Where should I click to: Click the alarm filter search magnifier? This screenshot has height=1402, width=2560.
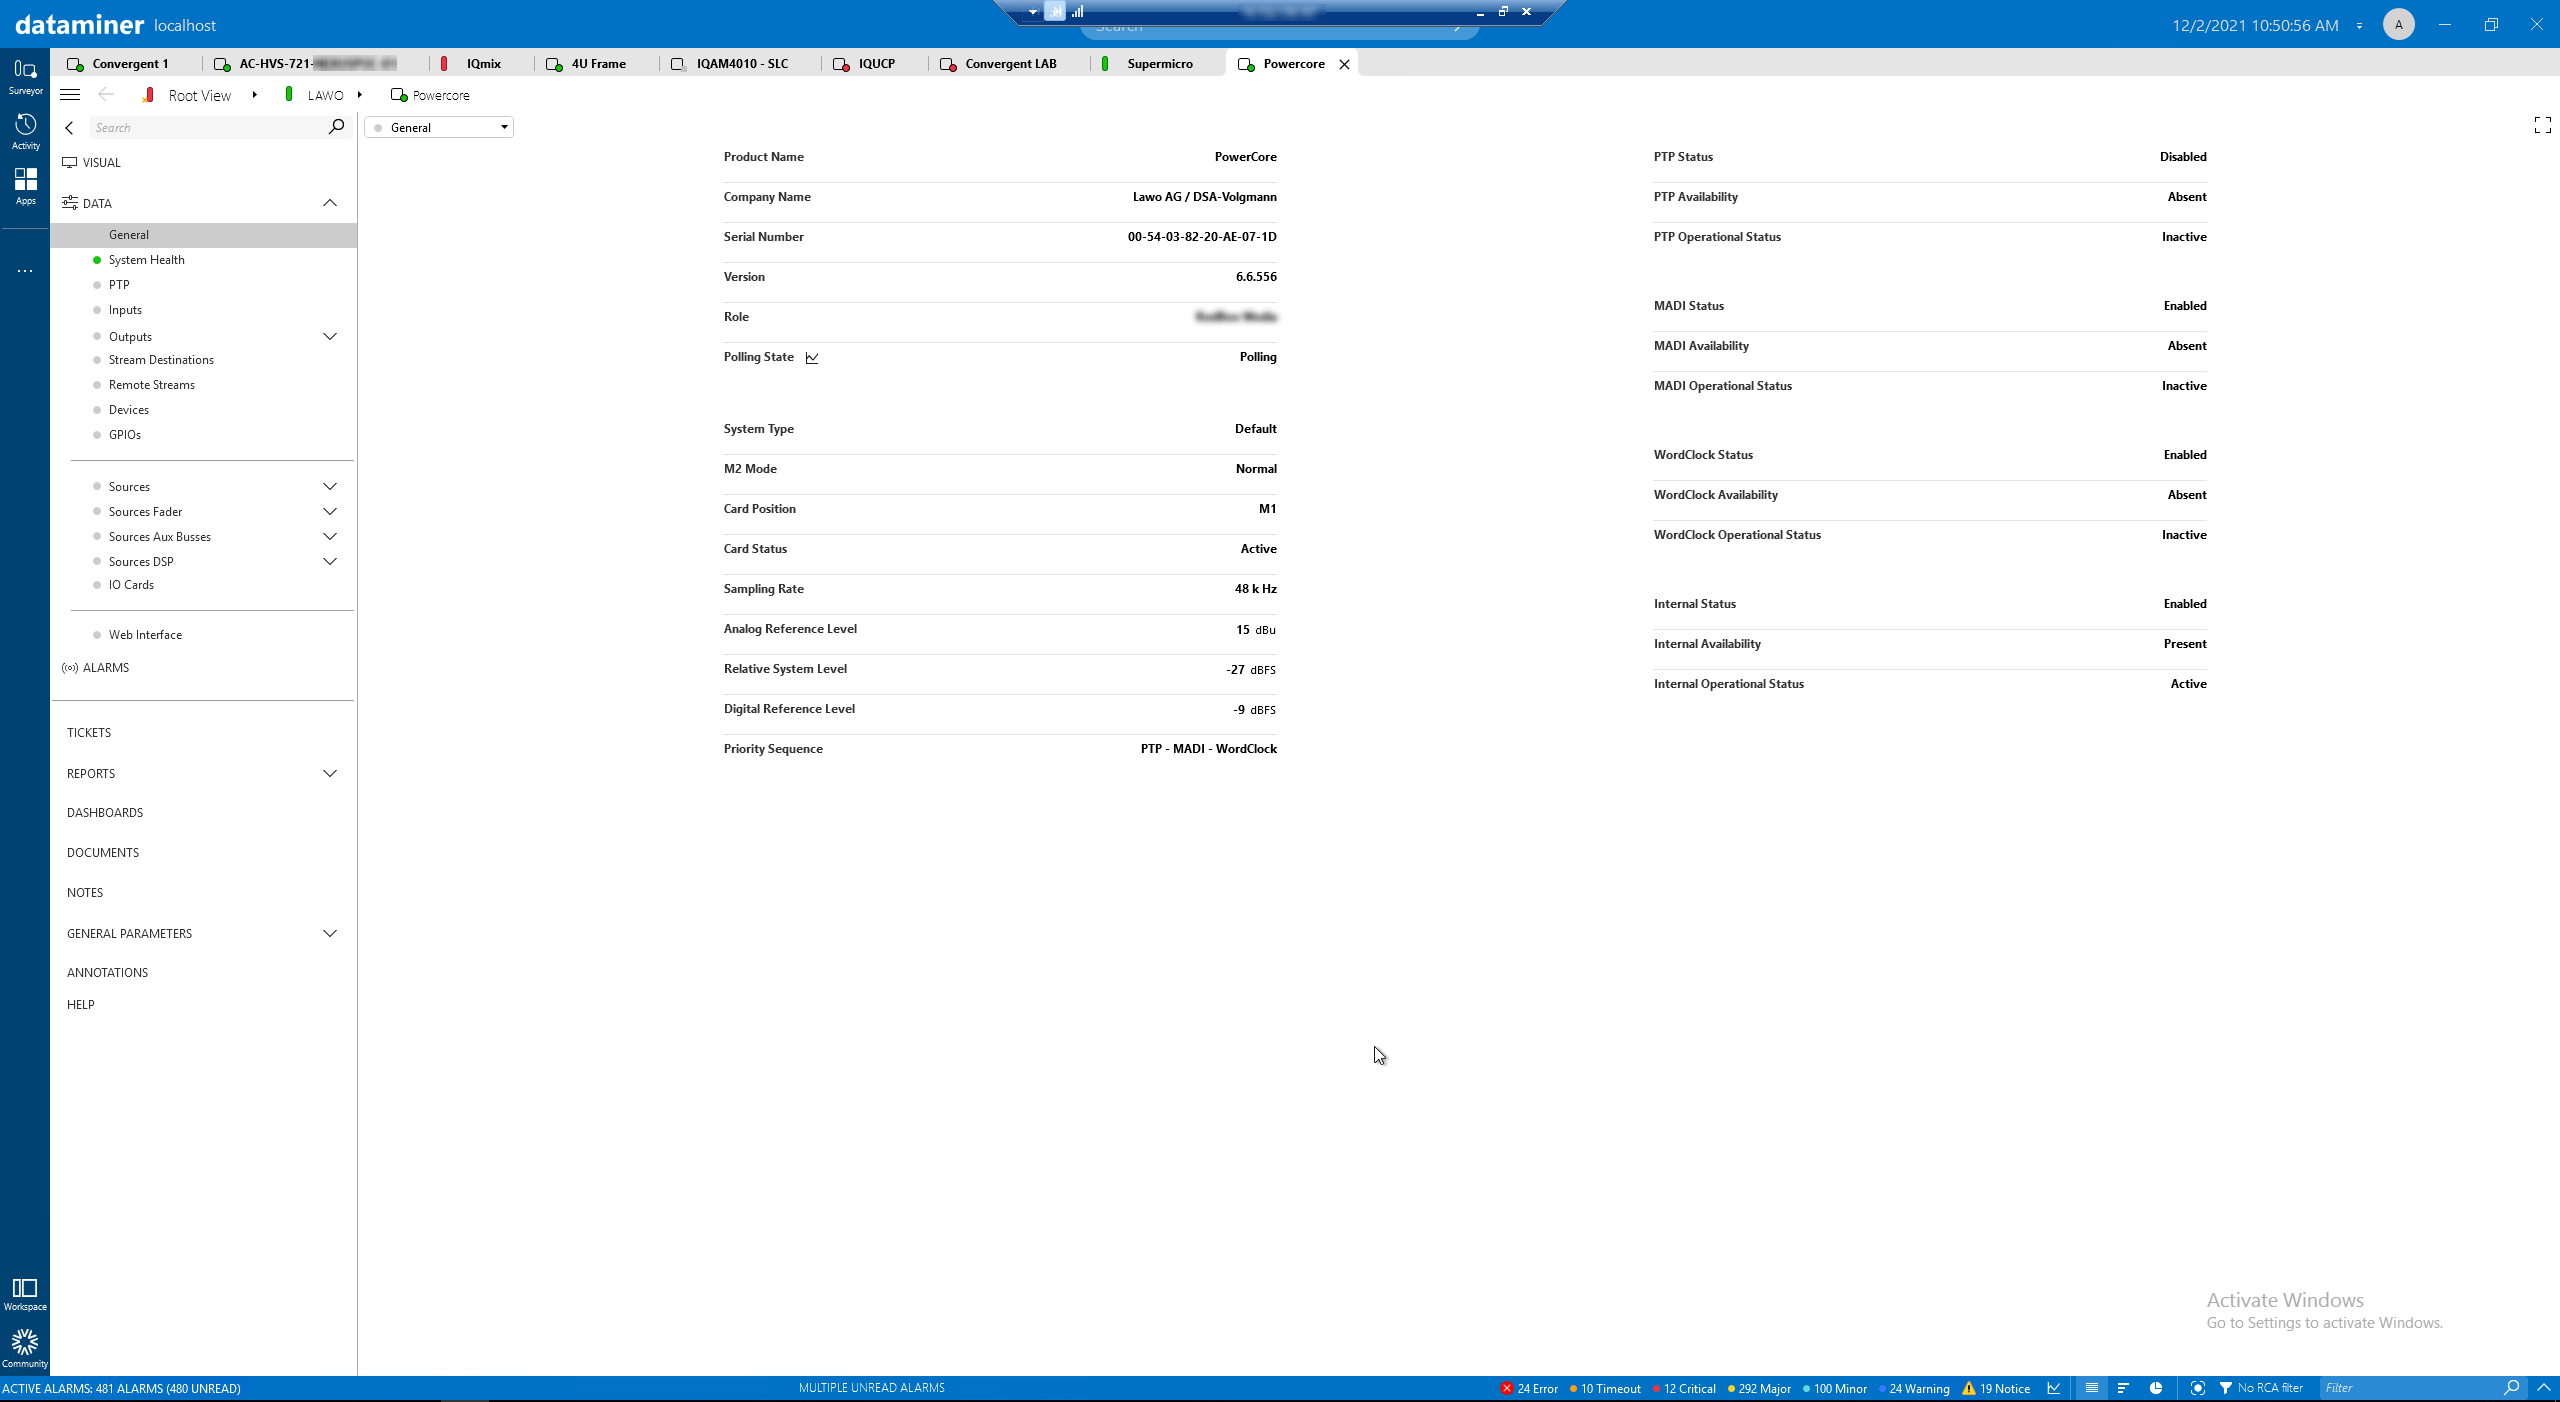point(2511,1388)
